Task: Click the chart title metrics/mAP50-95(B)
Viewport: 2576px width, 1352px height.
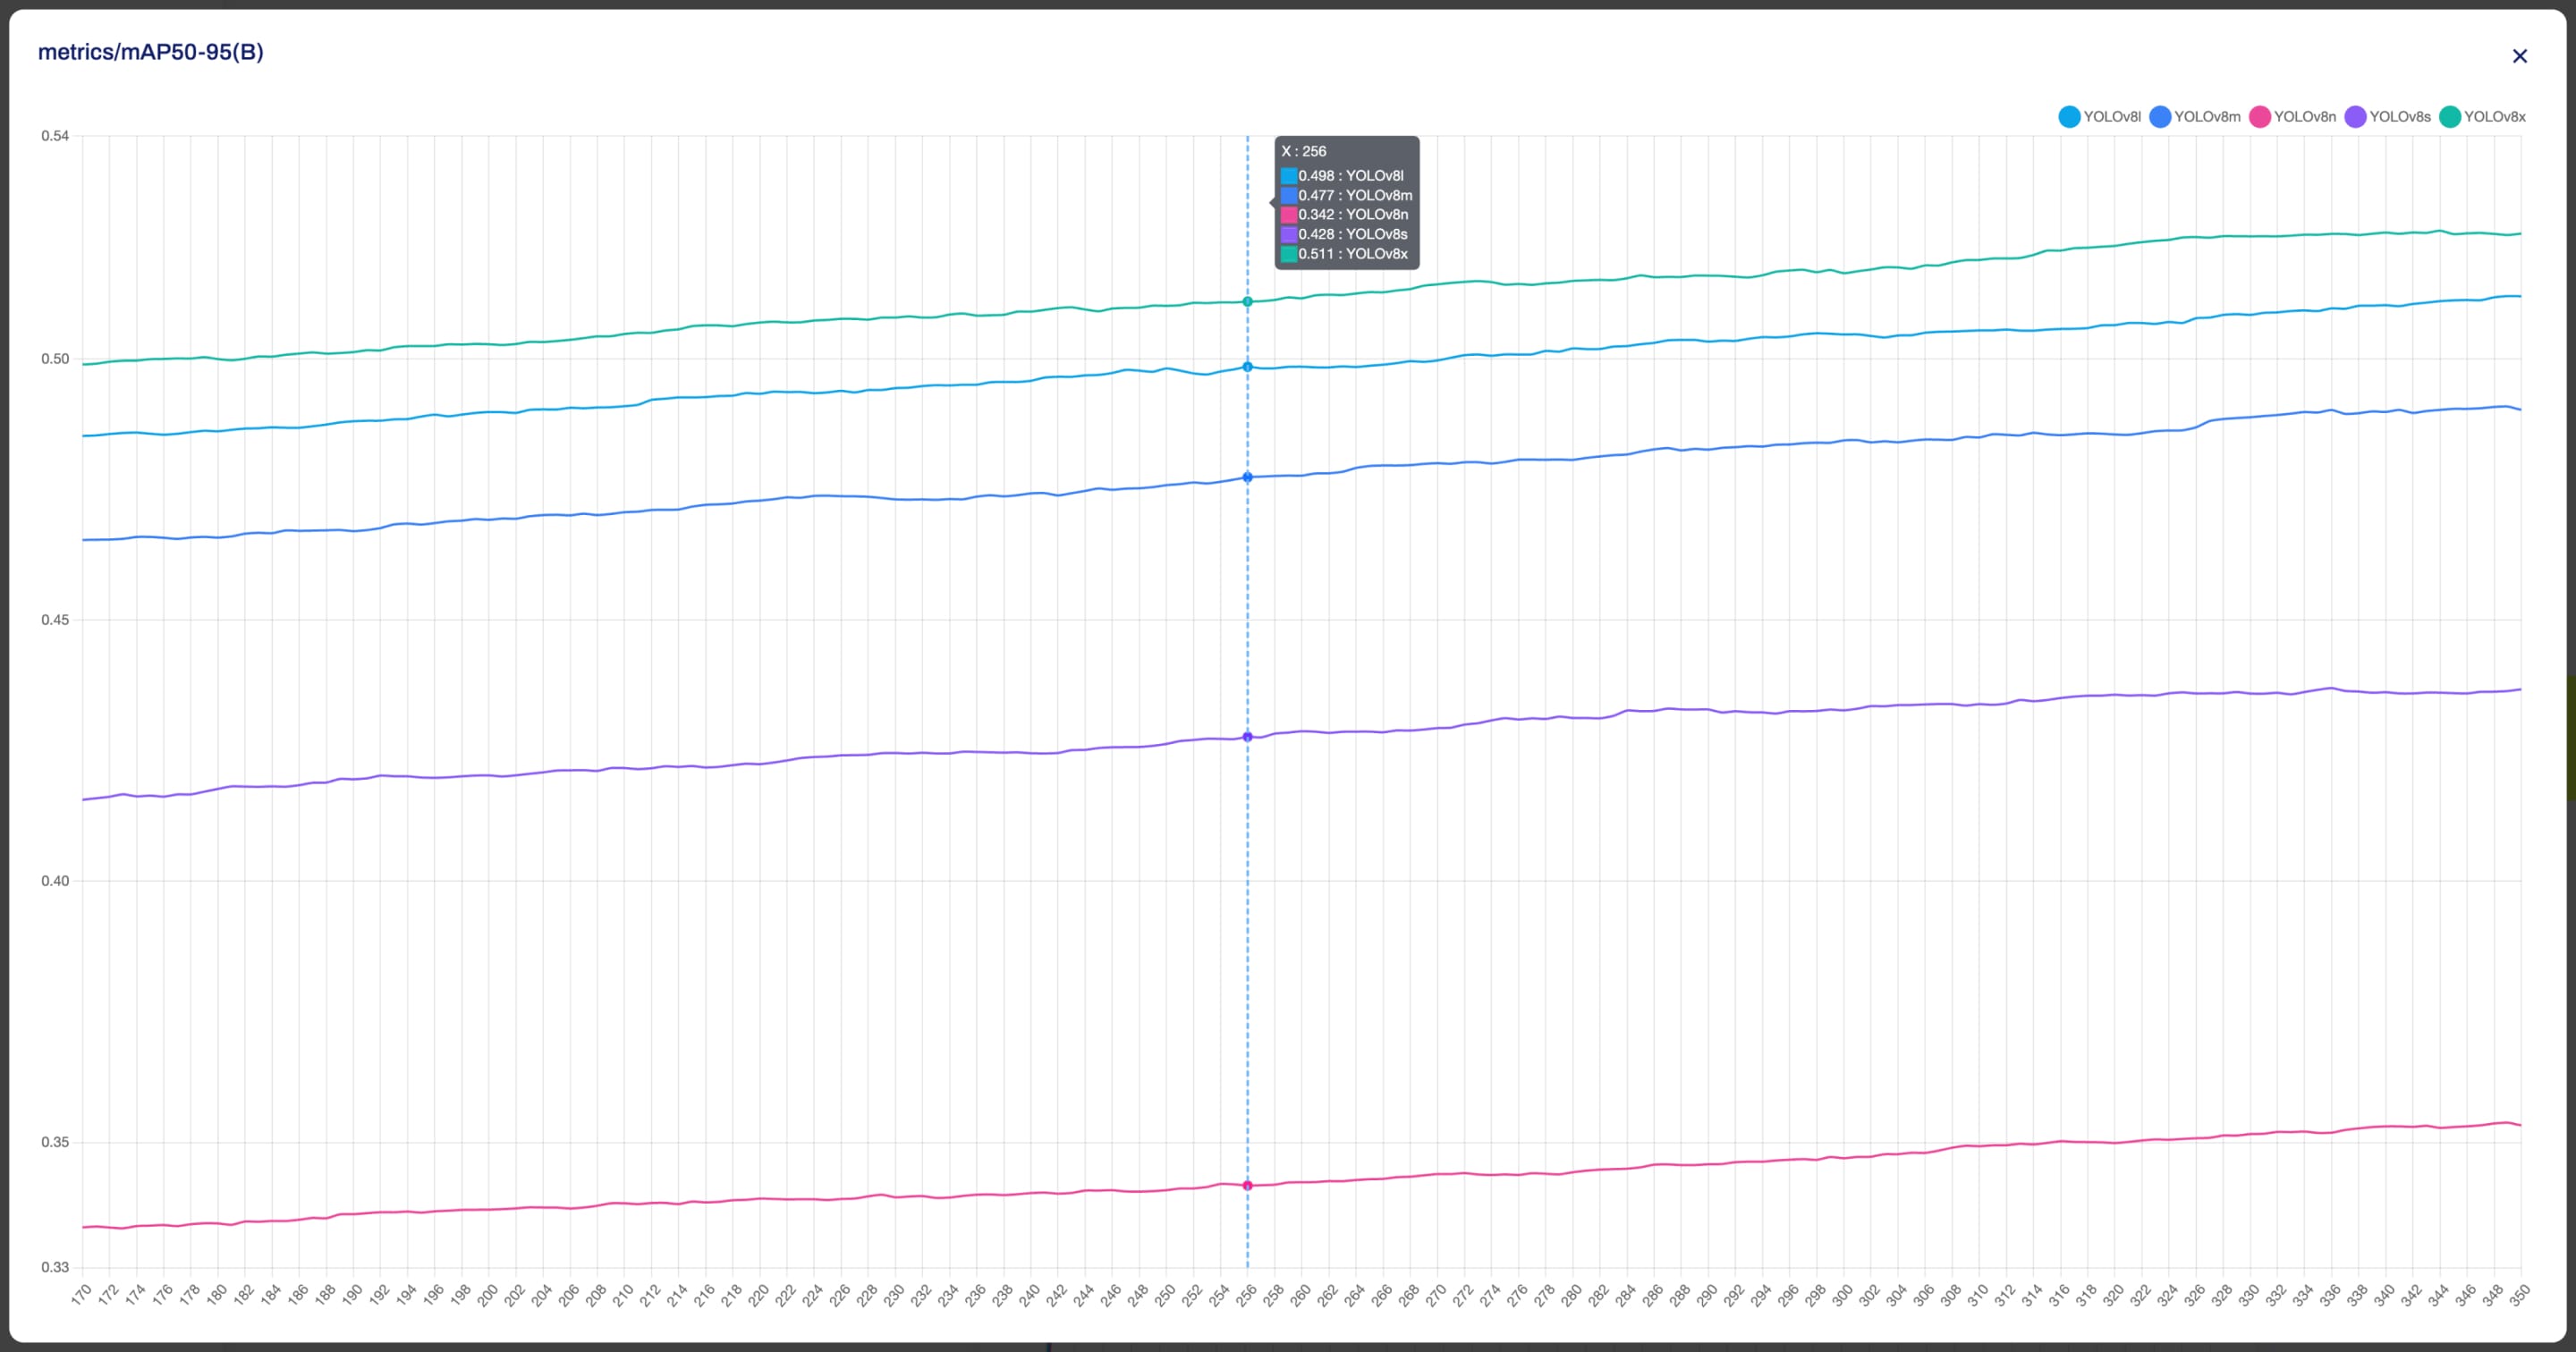Action: pos(151,52)
